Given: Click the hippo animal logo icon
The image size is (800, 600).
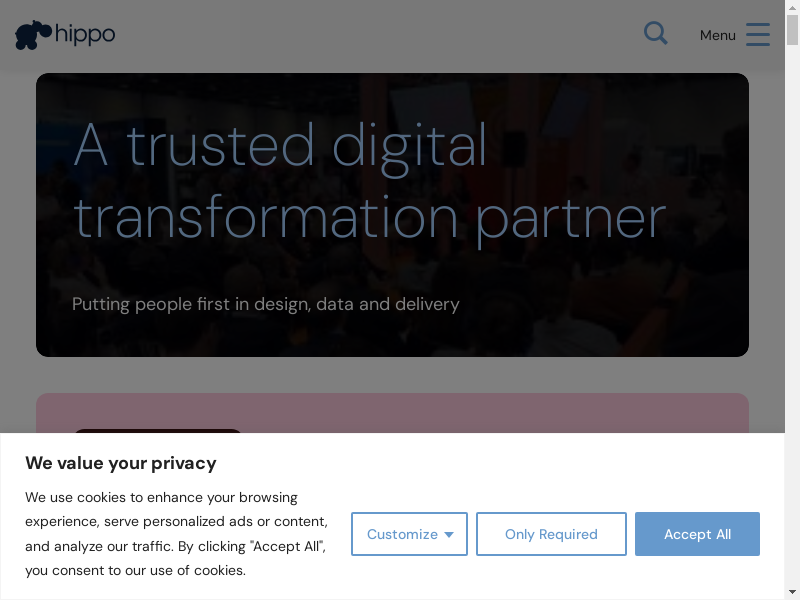Looking at the screenshot, I should pyautogui.click(x=32, y=35).
